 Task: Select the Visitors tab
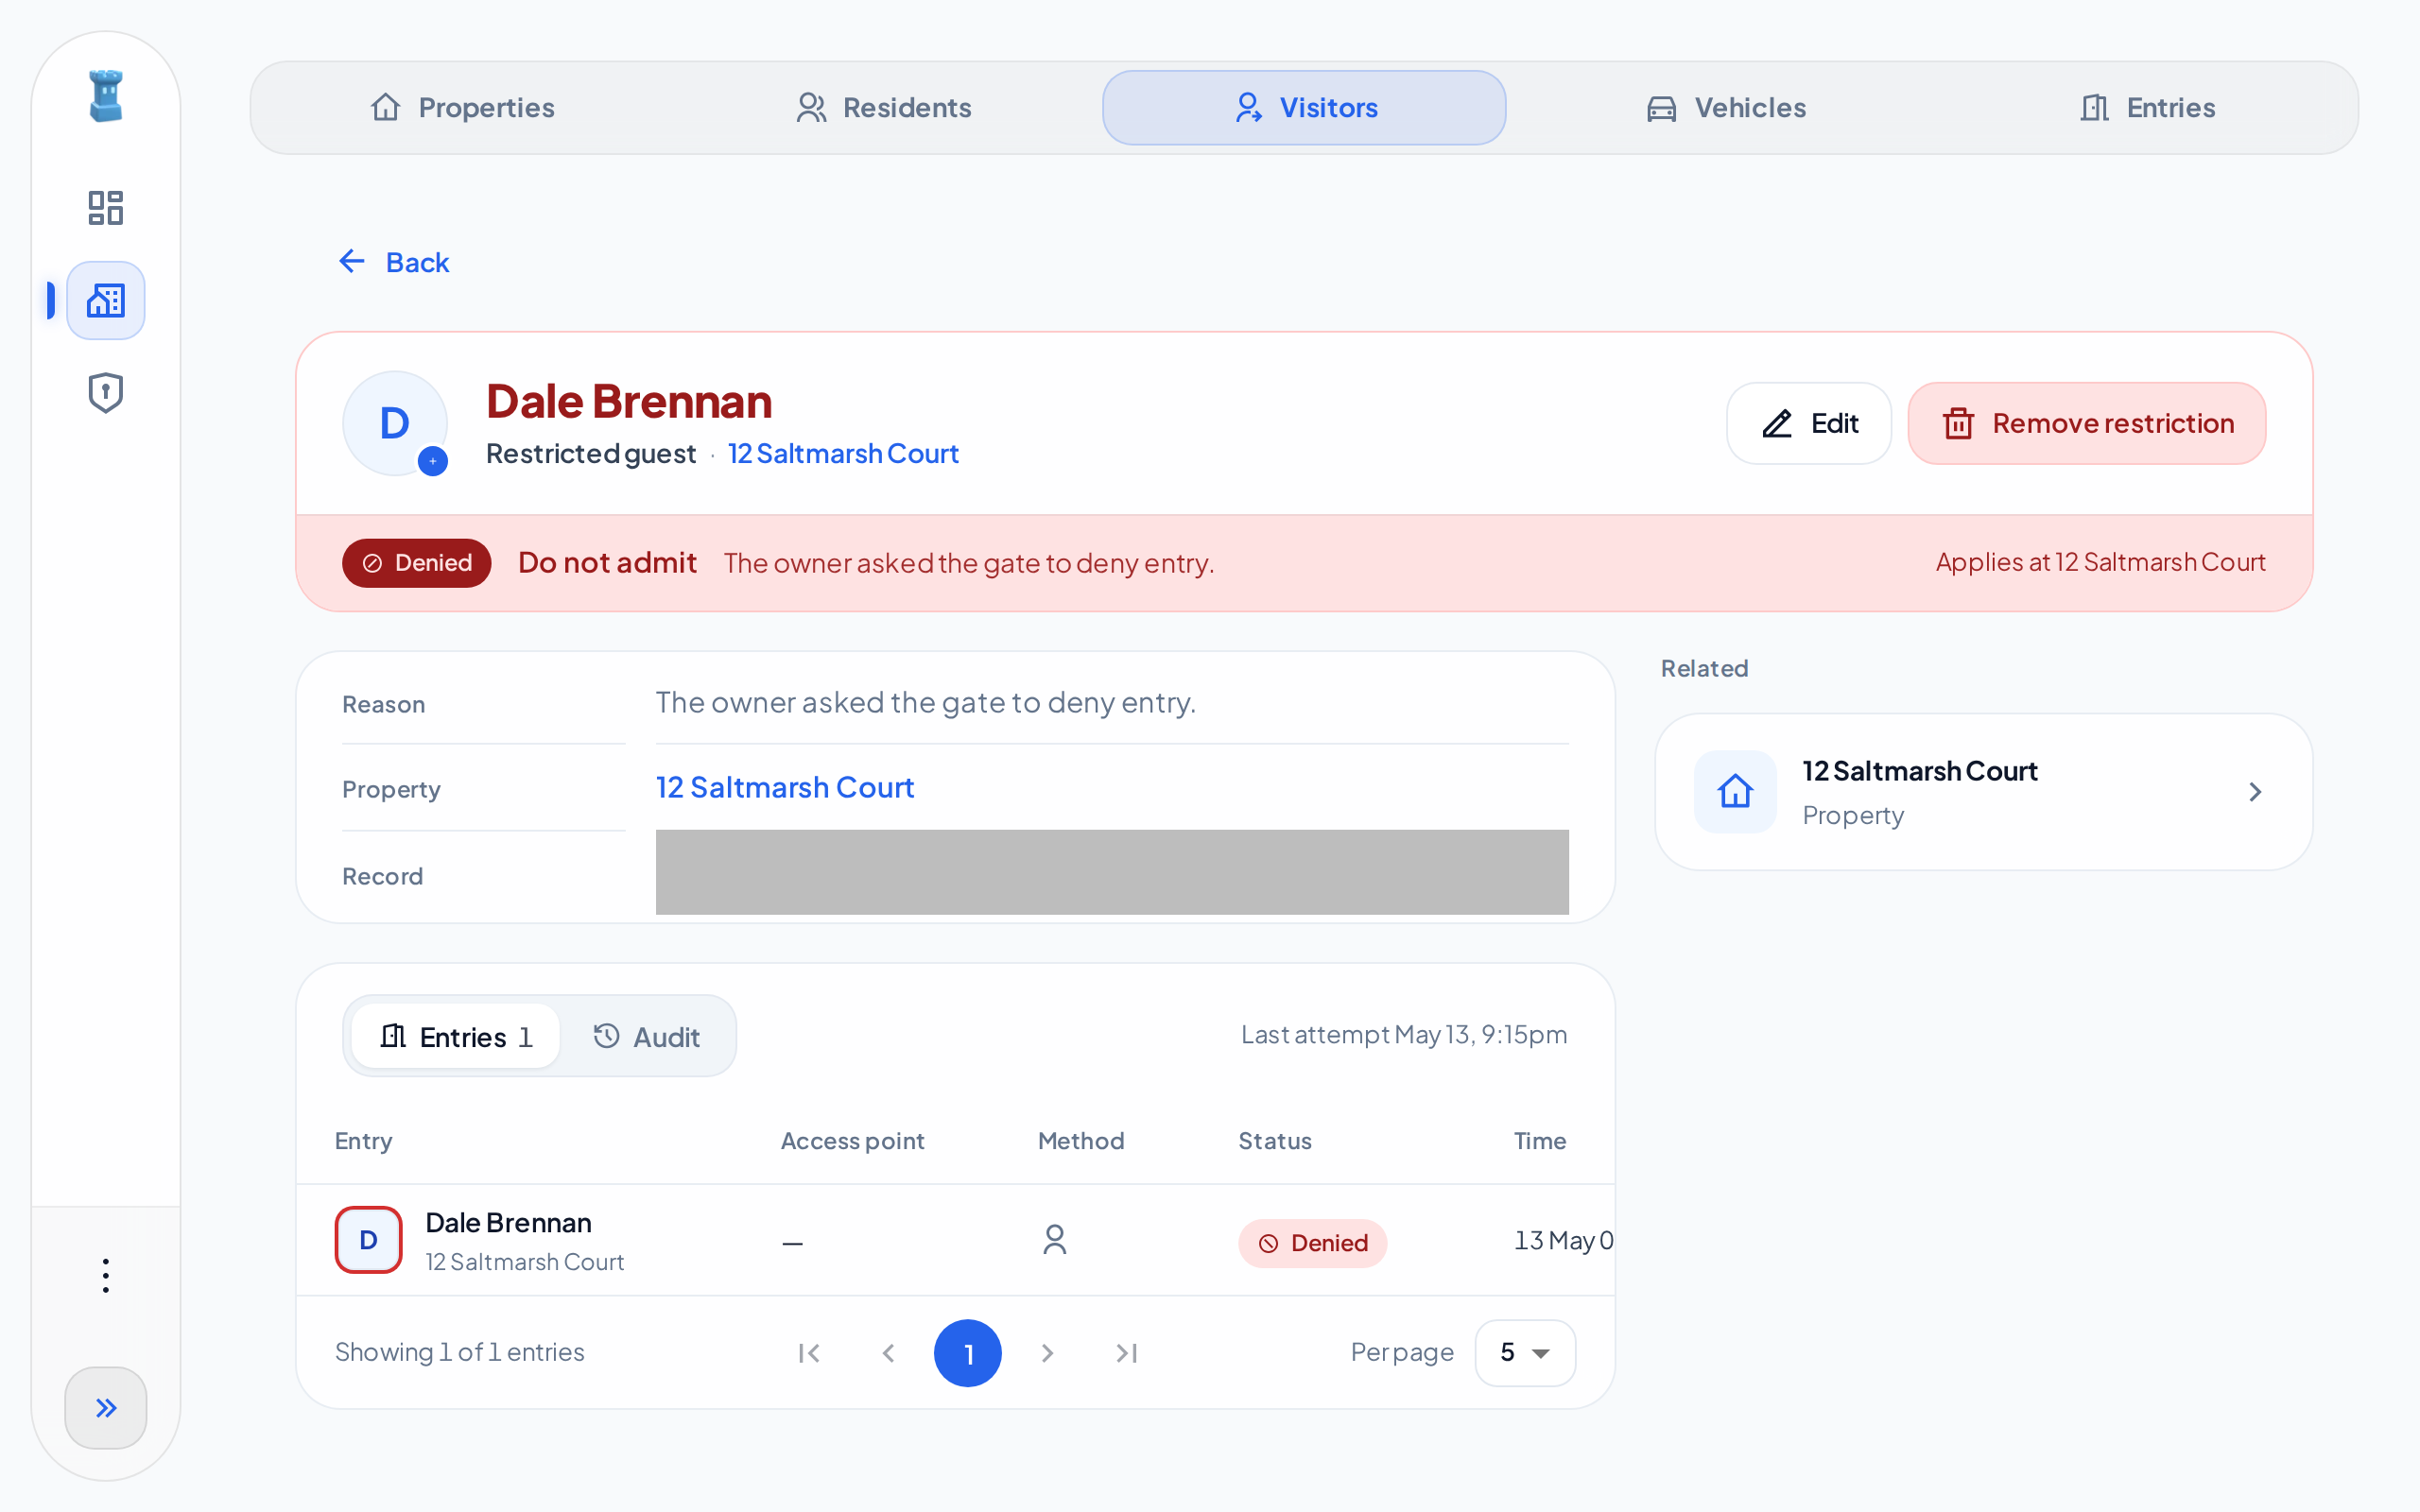(1304, 108)
